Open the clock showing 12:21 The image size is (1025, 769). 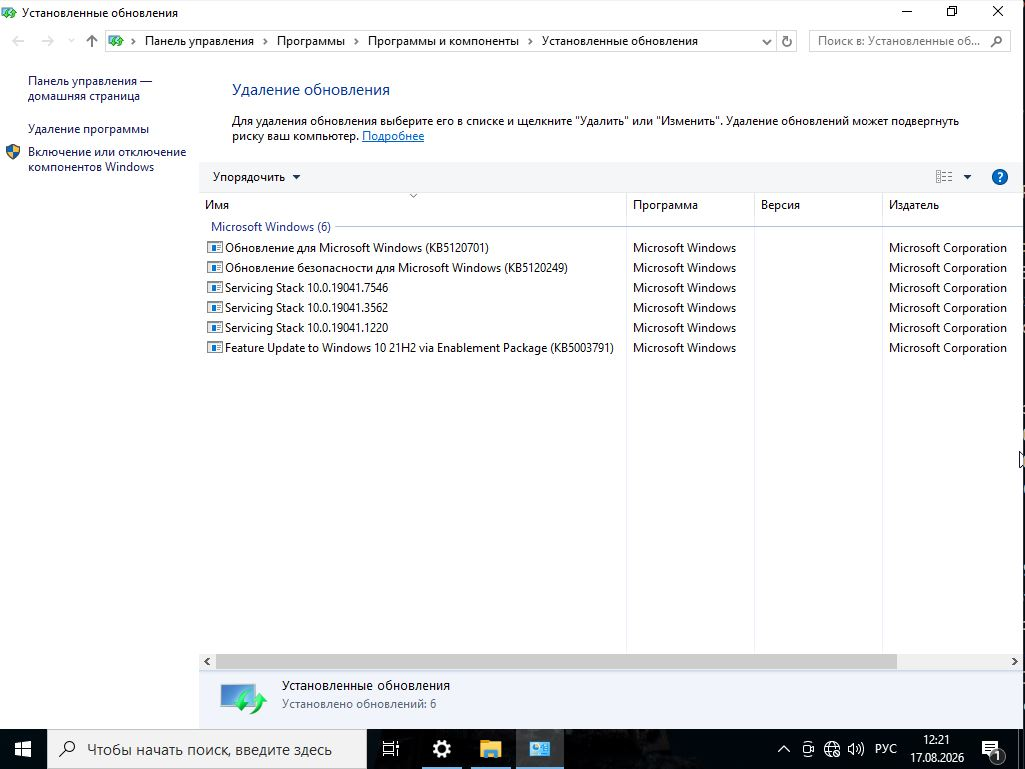(x=937, y=749)
